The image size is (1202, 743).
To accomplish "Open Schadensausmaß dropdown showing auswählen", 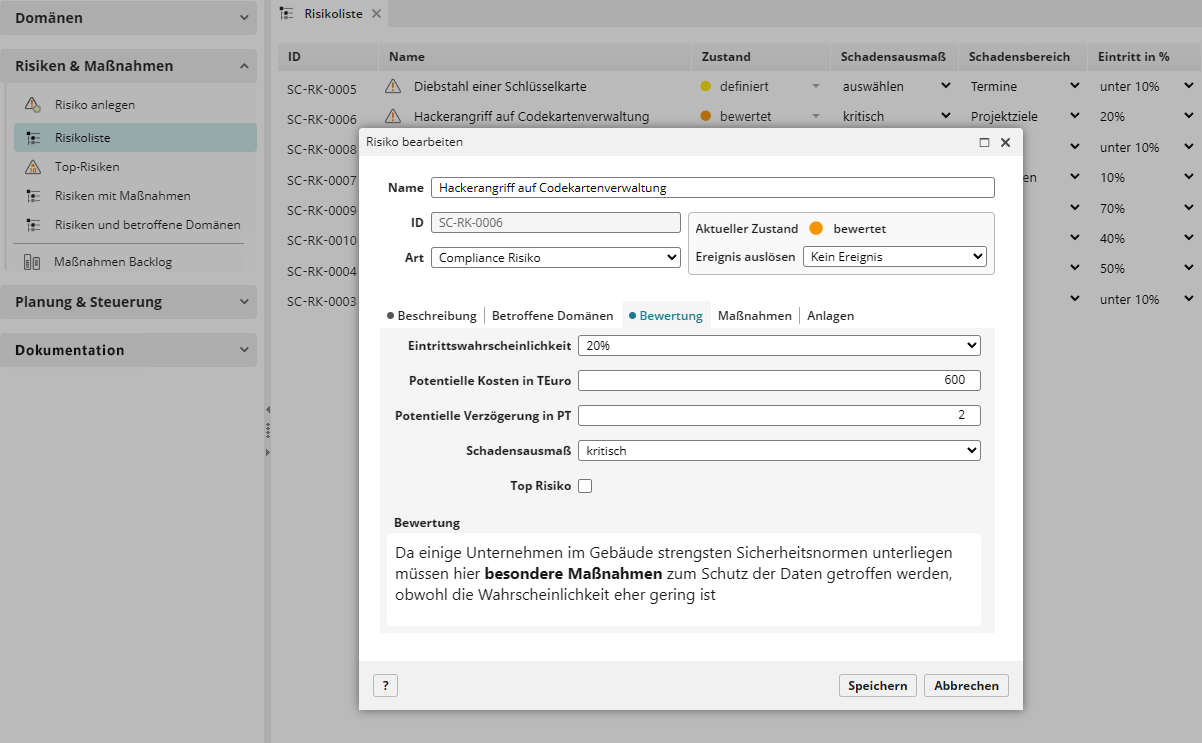I will pyautogui.click(x=946, y=86).
